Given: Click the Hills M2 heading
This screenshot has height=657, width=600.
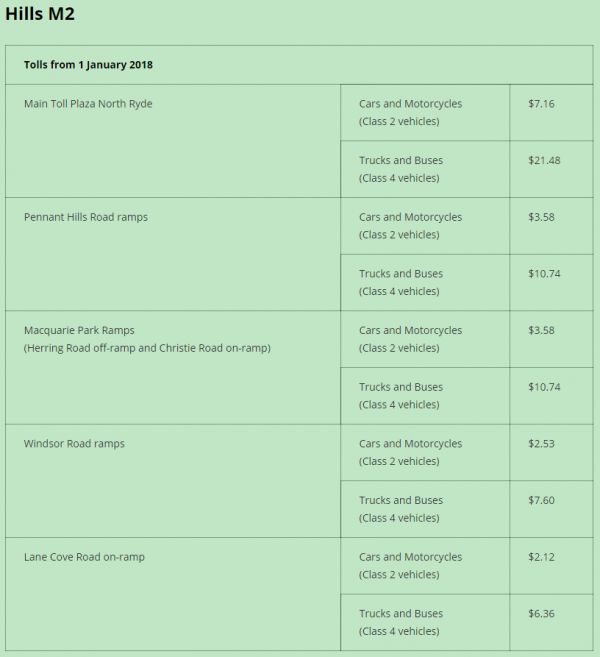Looking at the screenshot, I should pyautogui.click(x=39, y=14).
